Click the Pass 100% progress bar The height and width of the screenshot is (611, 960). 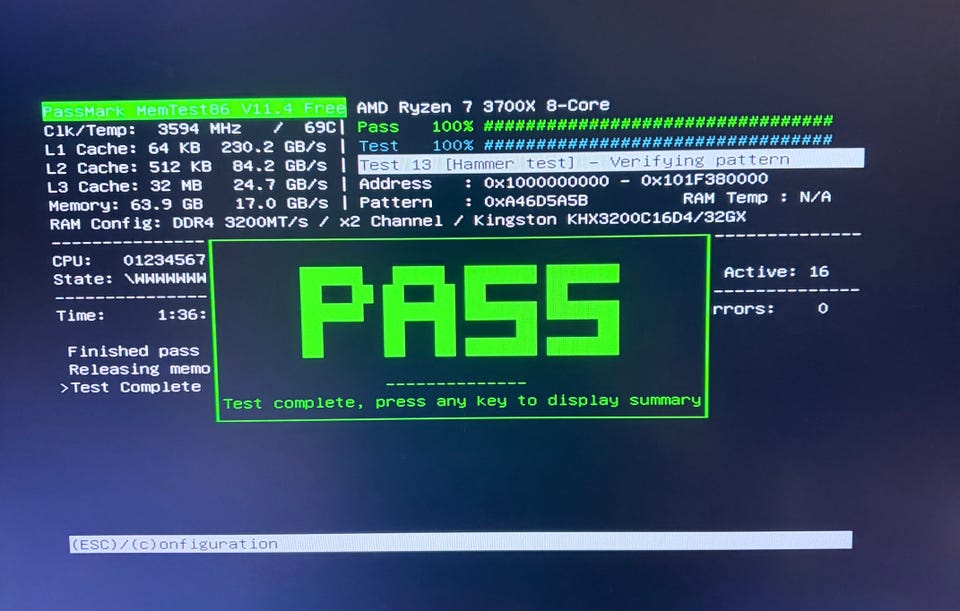[x=594, y=126]
